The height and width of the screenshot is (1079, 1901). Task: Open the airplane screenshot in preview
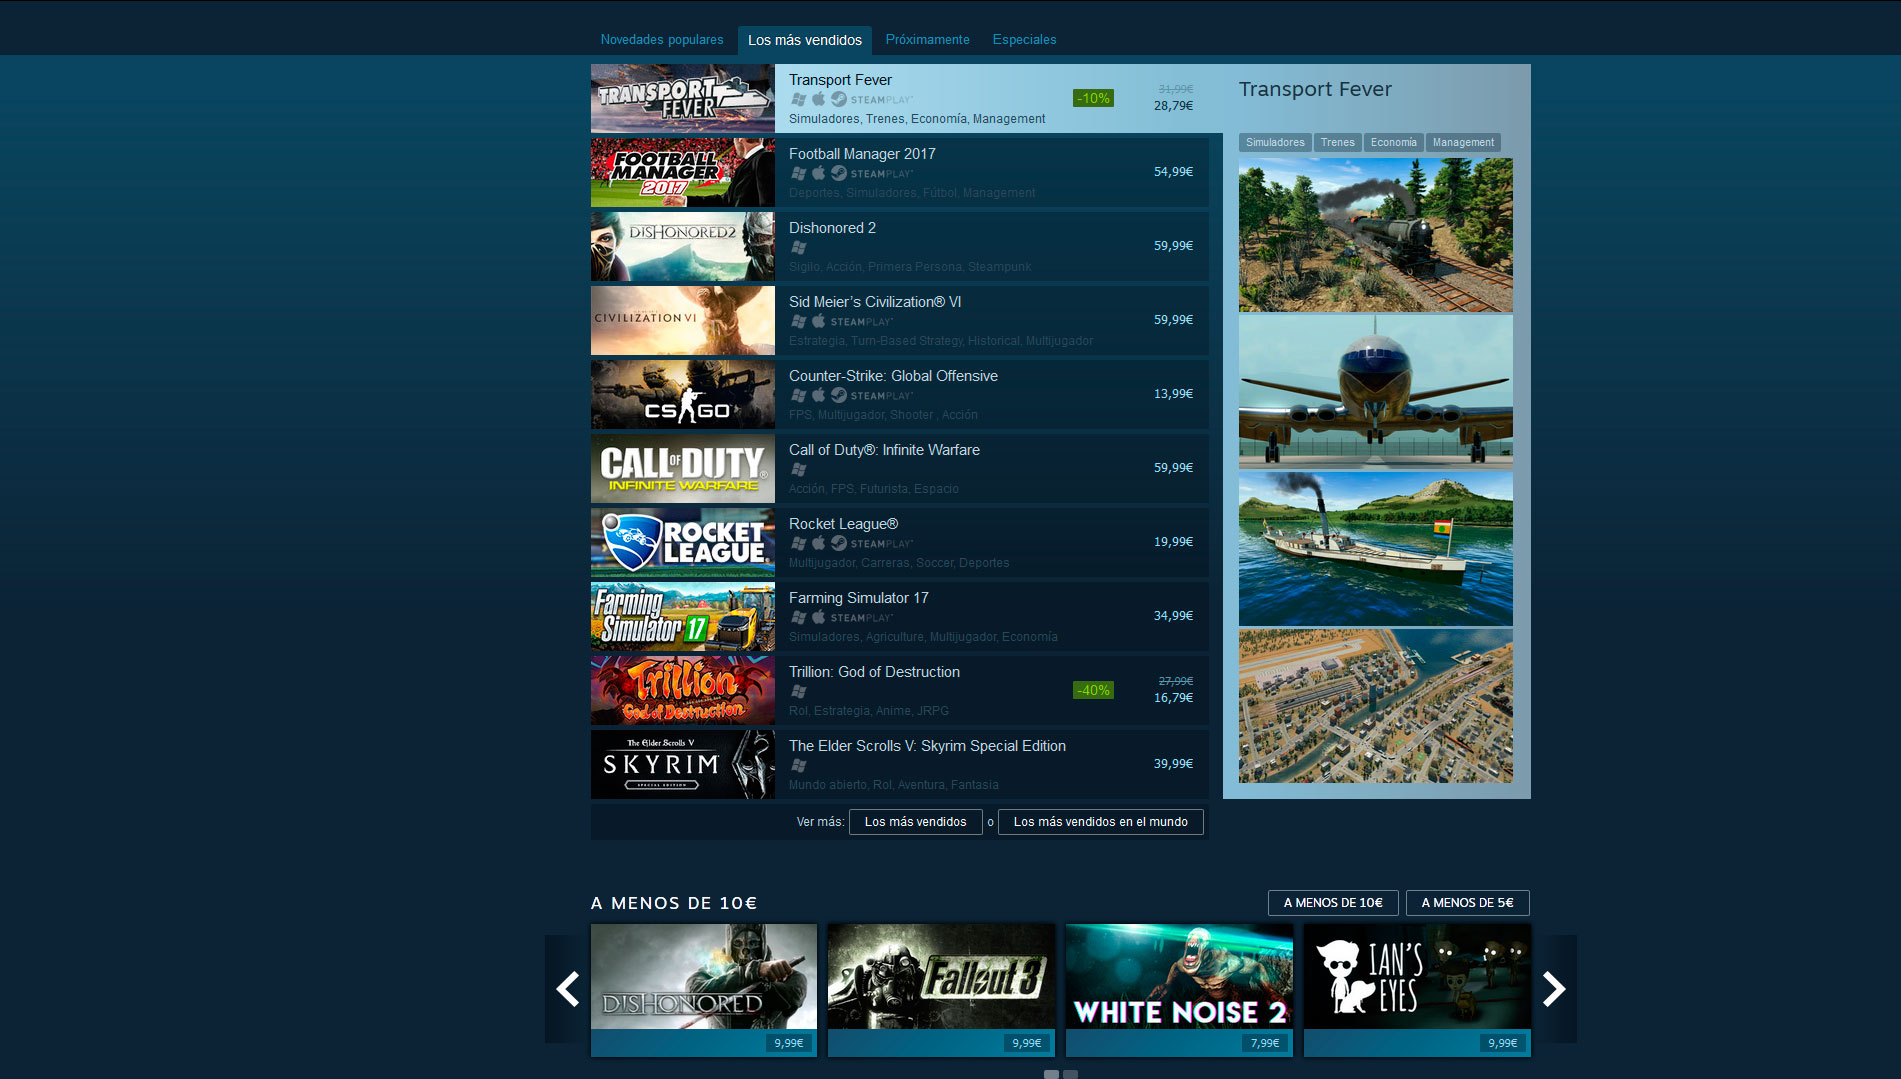click(1375, 392)
